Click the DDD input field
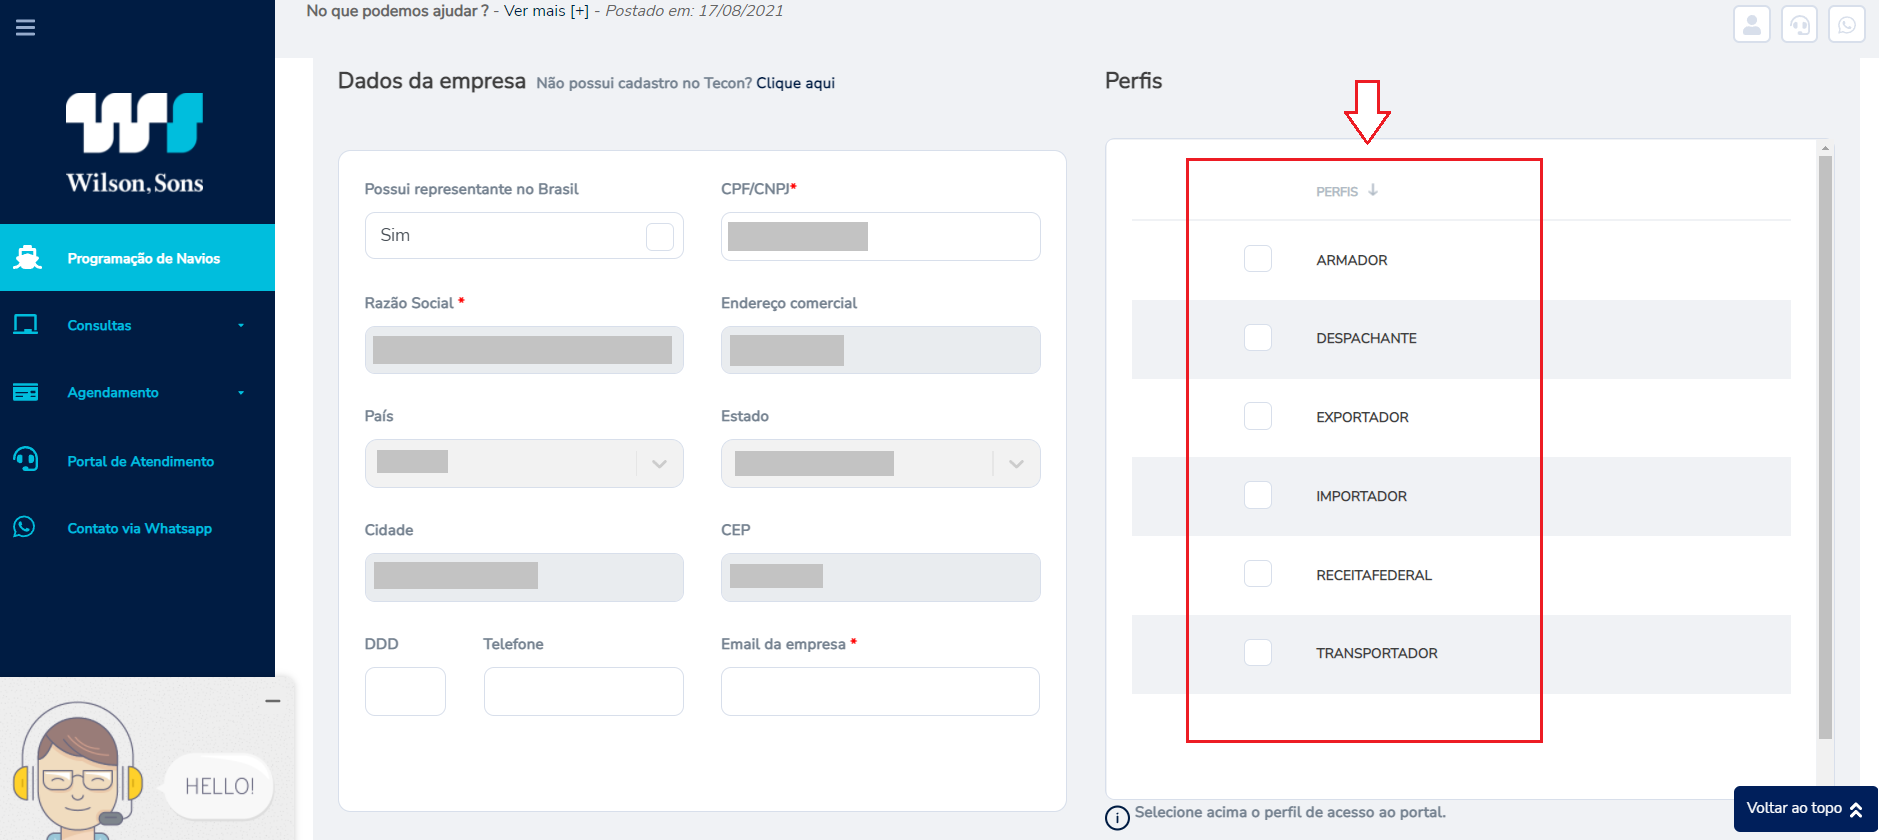The width and height of the screenshot is (1879, 840). [405, 691]
